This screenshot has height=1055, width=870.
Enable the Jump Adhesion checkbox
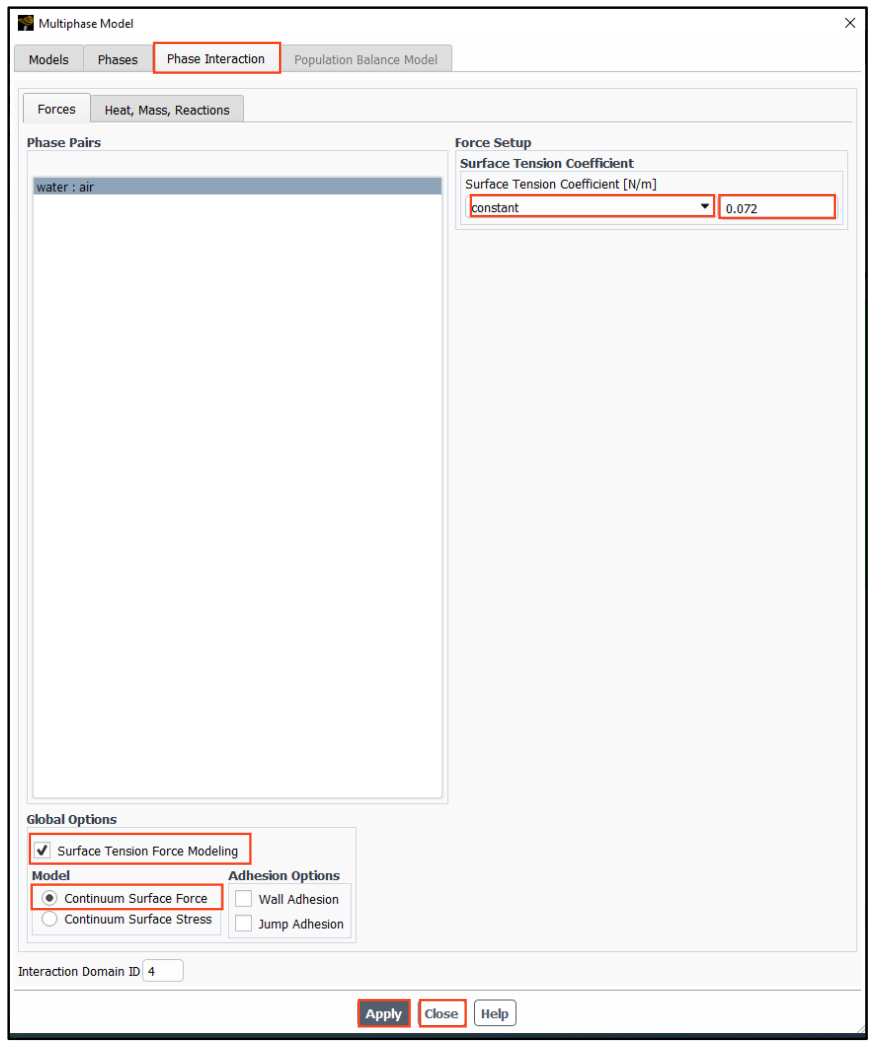pyautogui.click(x=244, y=922)
